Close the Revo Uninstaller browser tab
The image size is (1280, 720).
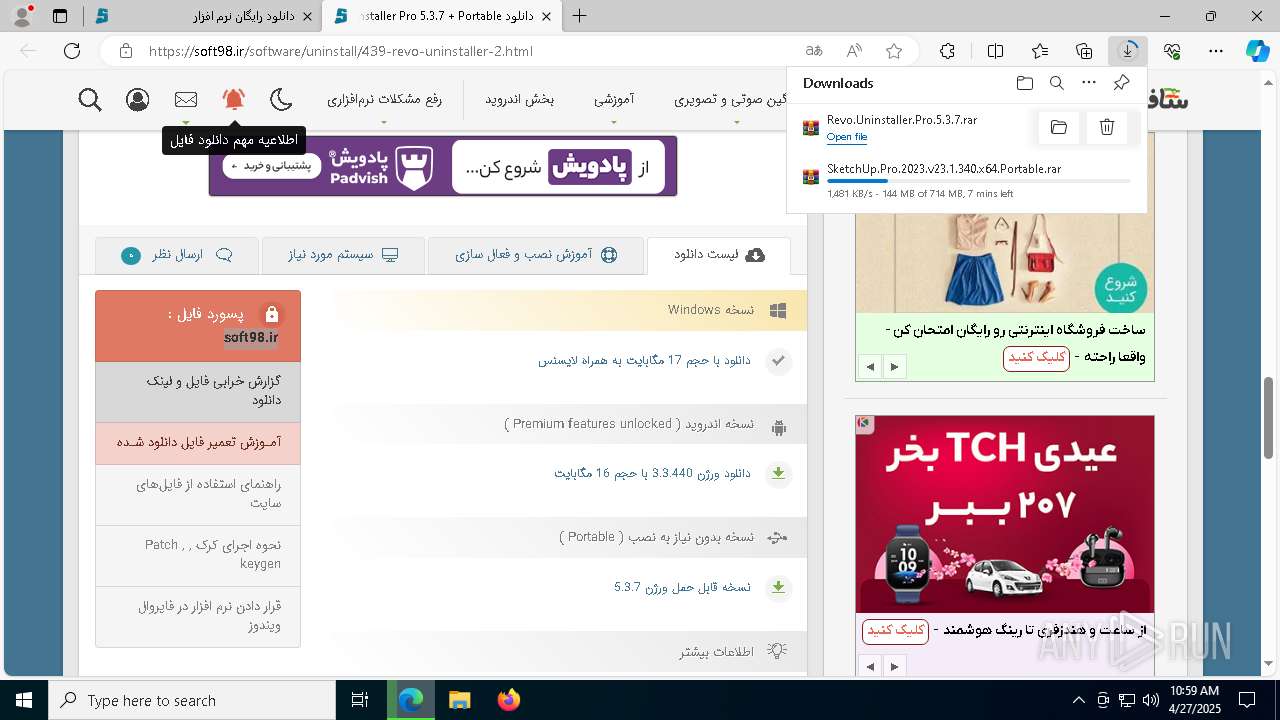click(545, 16)
